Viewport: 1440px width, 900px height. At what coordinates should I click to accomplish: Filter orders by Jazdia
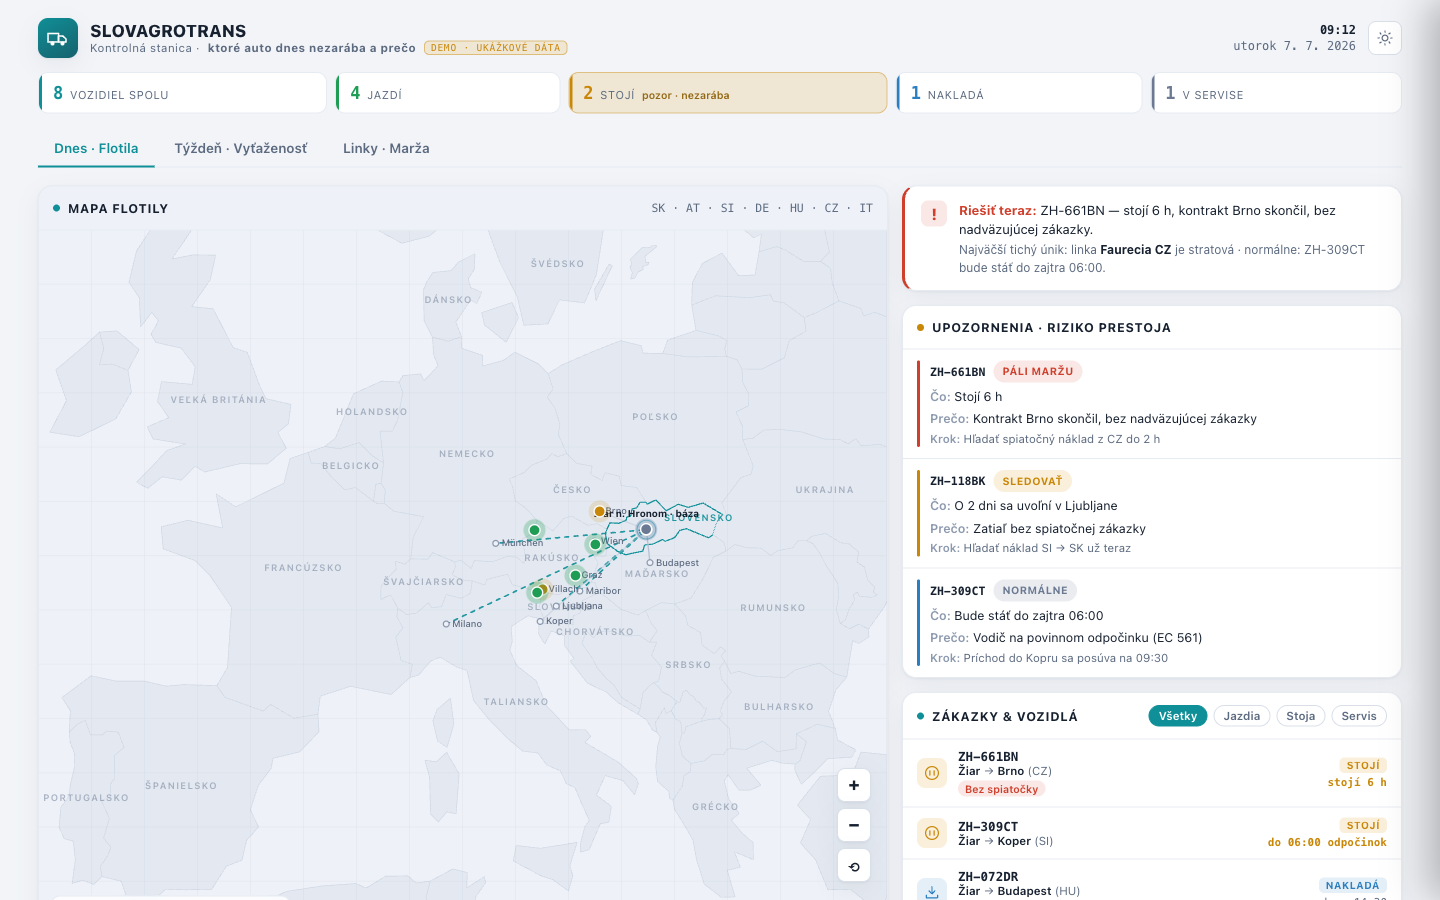[1242, 716]
